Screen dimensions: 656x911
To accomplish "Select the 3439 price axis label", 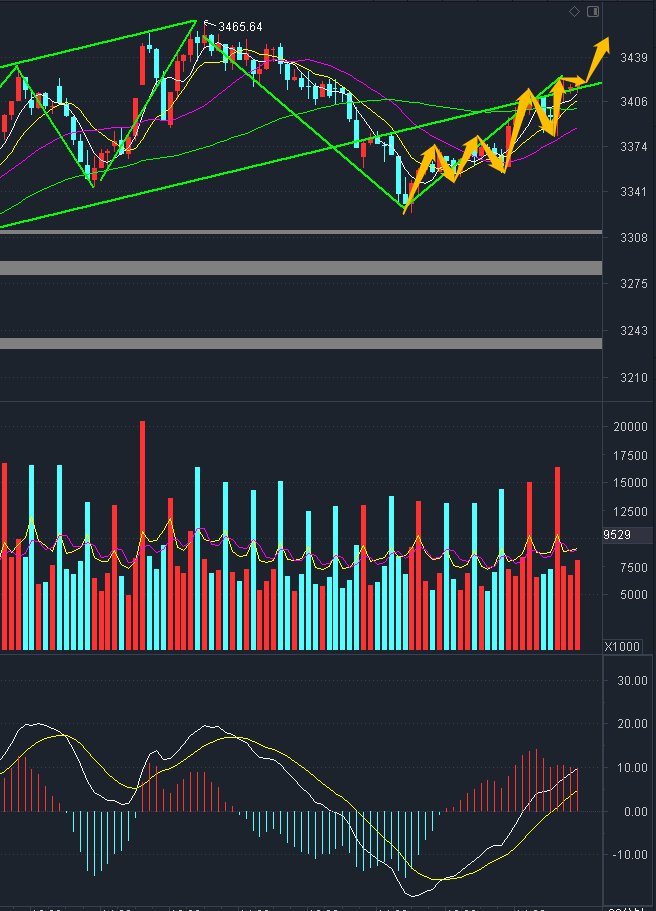I will pyautogui.click(x=634, y=58).
